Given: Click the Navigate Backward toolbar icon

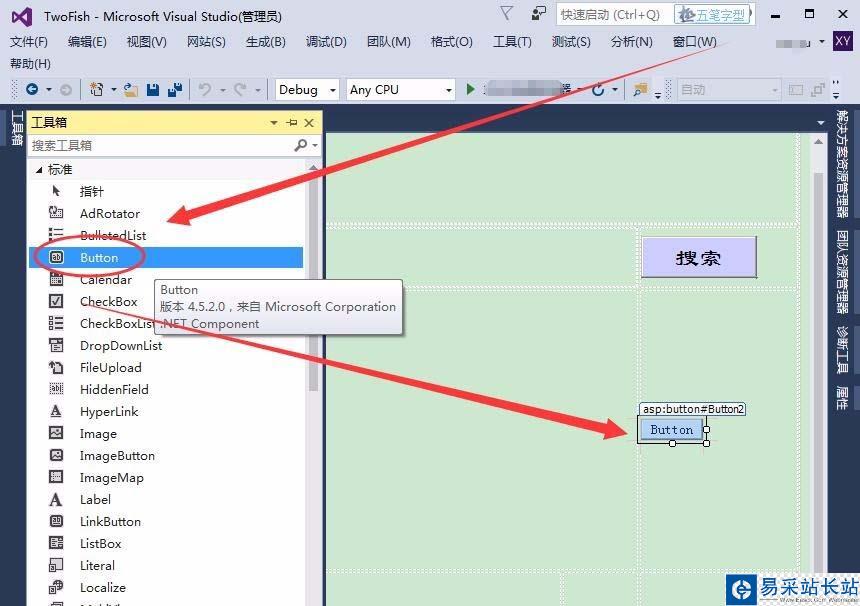Looking at the screenshot, I should (x=32, y=89).
